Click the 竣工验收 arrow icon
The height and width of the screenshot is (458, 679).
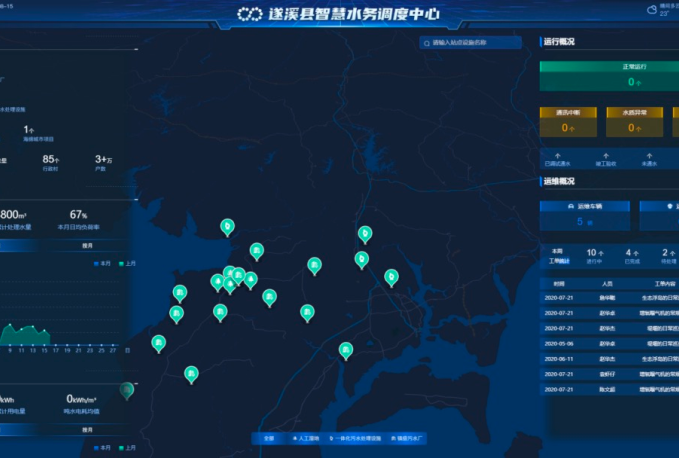coord(605,155)
